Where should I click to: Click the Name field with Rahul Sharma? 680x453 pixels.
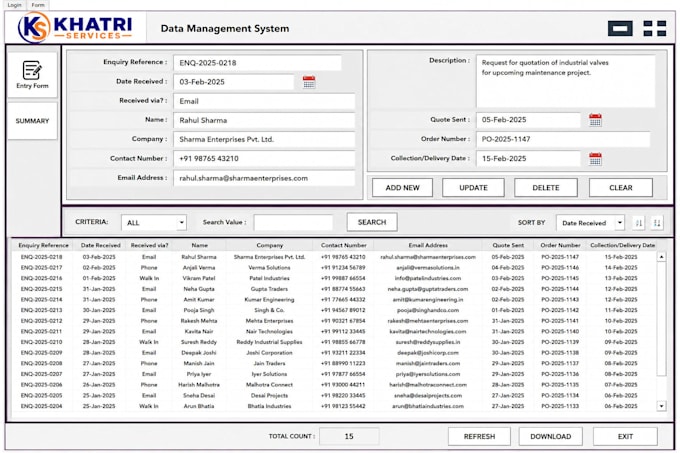coord(264,120)
